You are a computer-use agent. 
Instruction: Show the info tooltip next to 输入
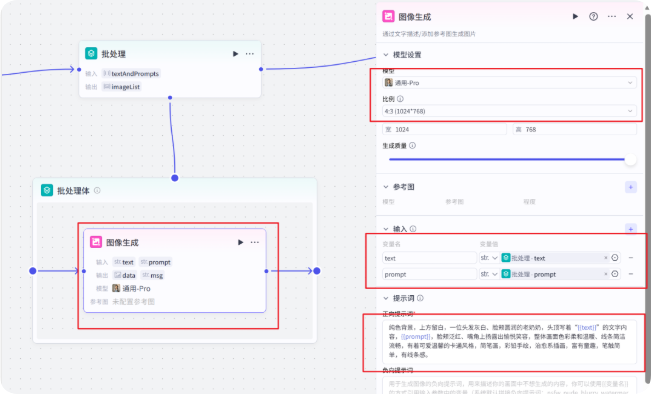point(413,229)
